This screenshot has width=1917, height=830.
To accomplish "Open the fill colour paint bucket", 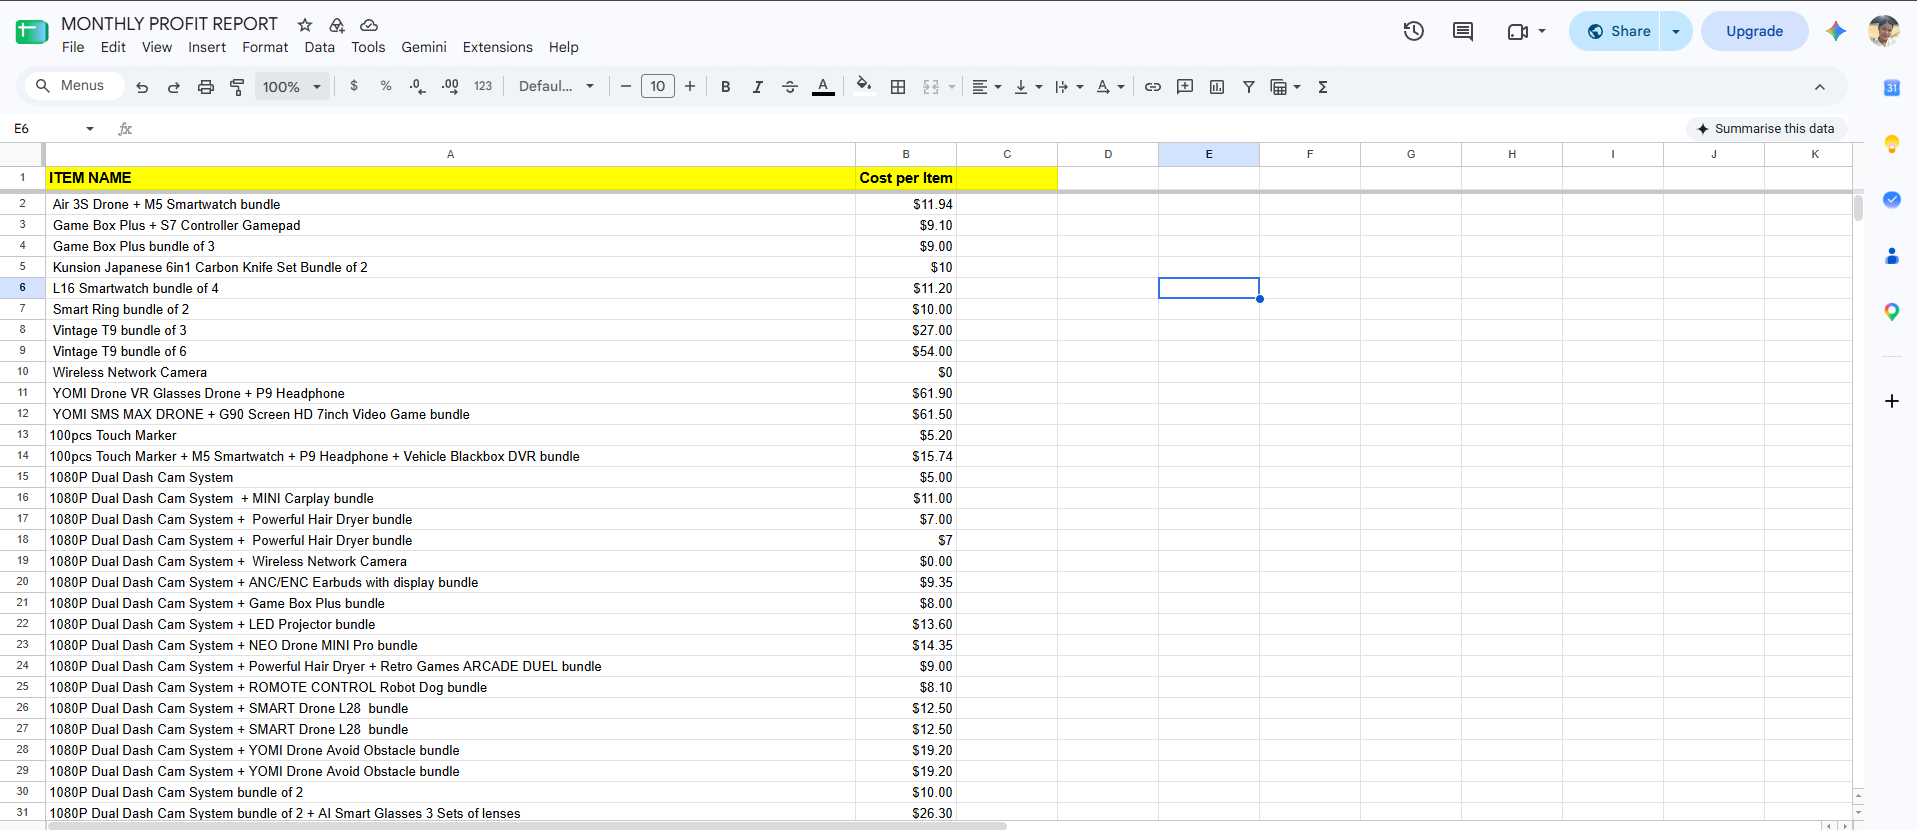I will tap(864, 86).
